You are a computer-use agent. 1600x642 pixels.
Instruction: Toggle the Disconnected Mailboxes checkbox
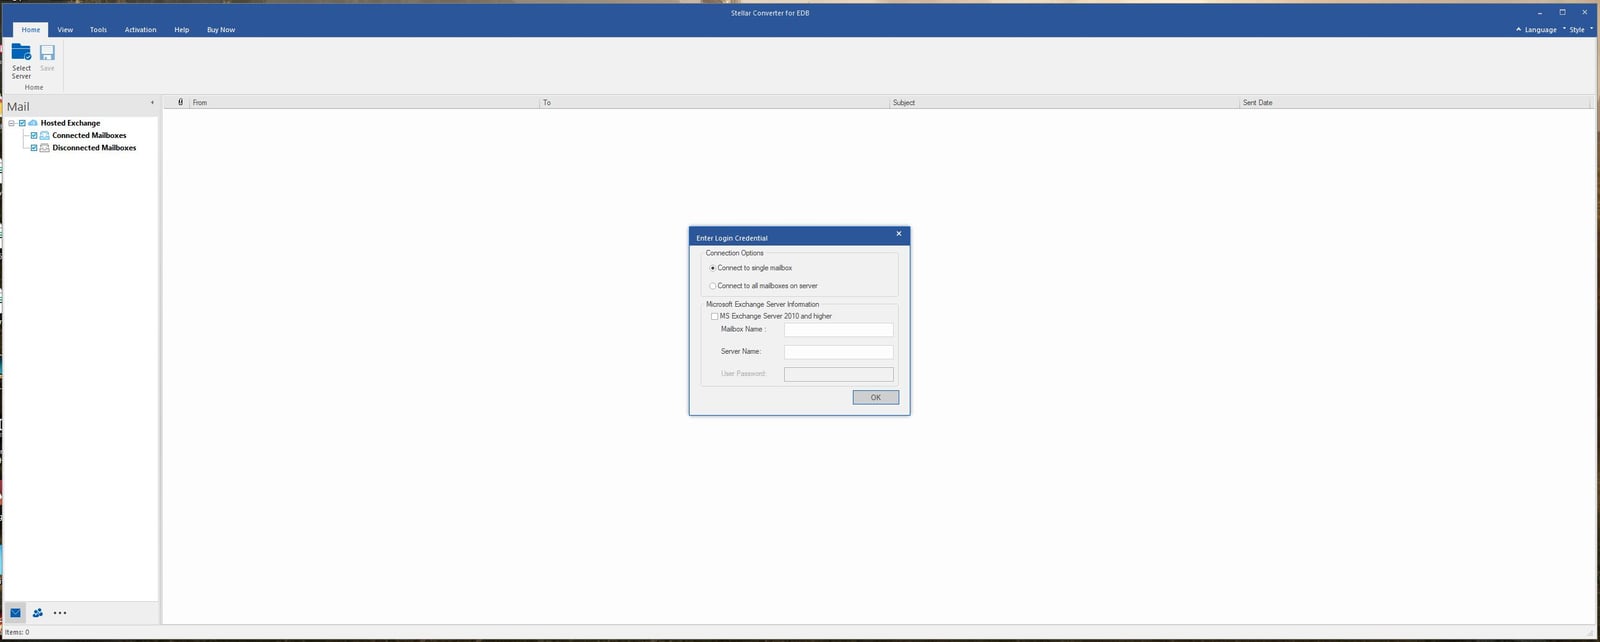(x=34, y=148)
